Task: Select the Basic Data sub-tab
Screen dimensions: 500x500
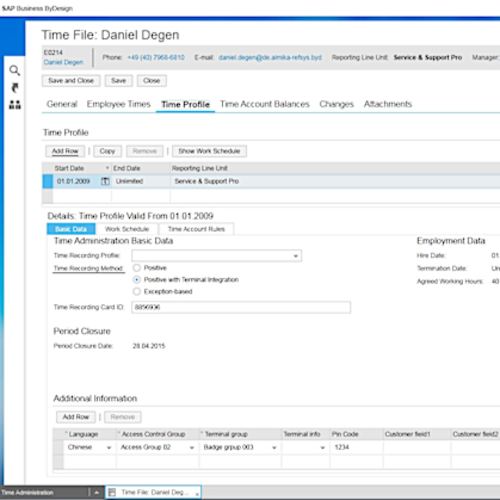Action: click(x=71, y=229)
